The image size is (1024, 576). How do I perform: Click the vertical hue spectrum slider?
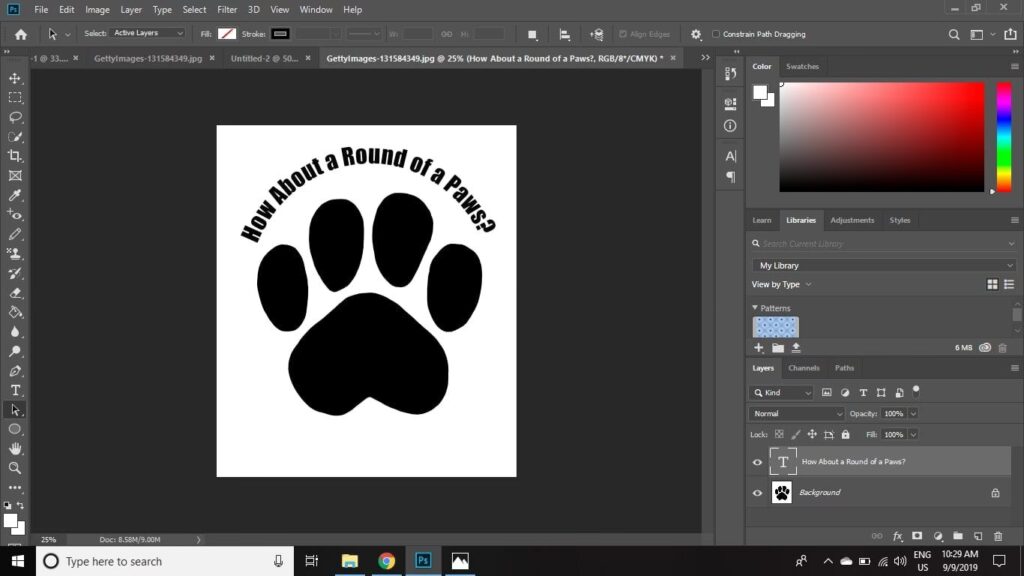pyautogui.click(x=1003, y=136)
